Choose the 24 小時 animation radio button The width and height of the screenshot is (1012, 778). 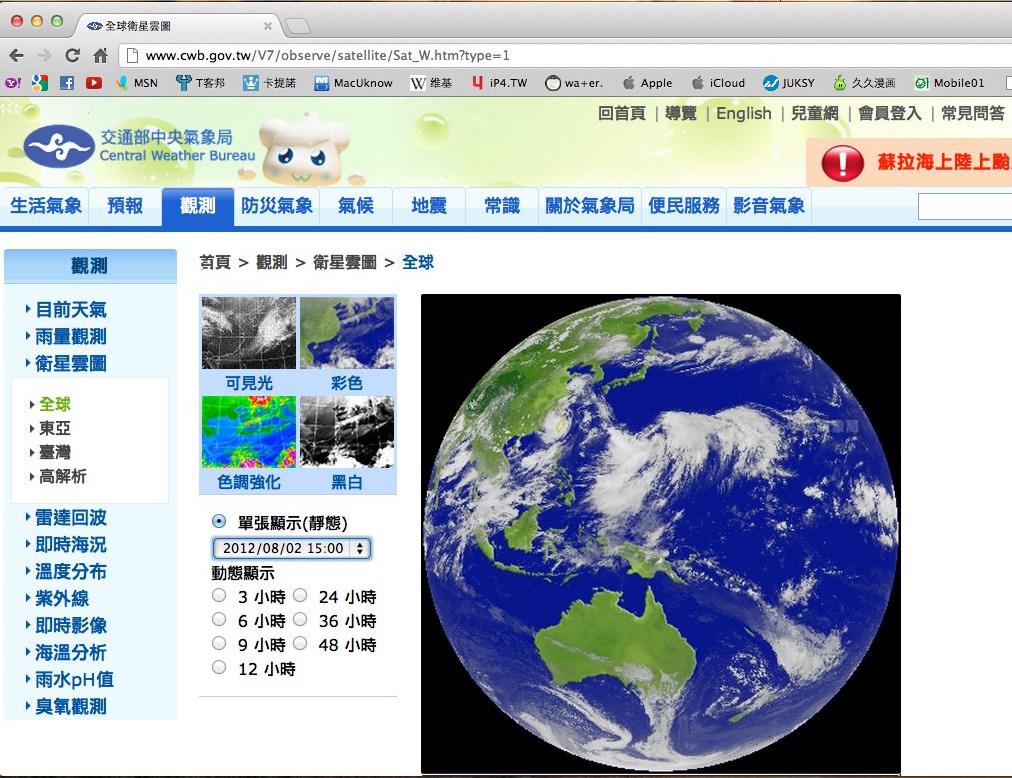(x=300, y=596)
